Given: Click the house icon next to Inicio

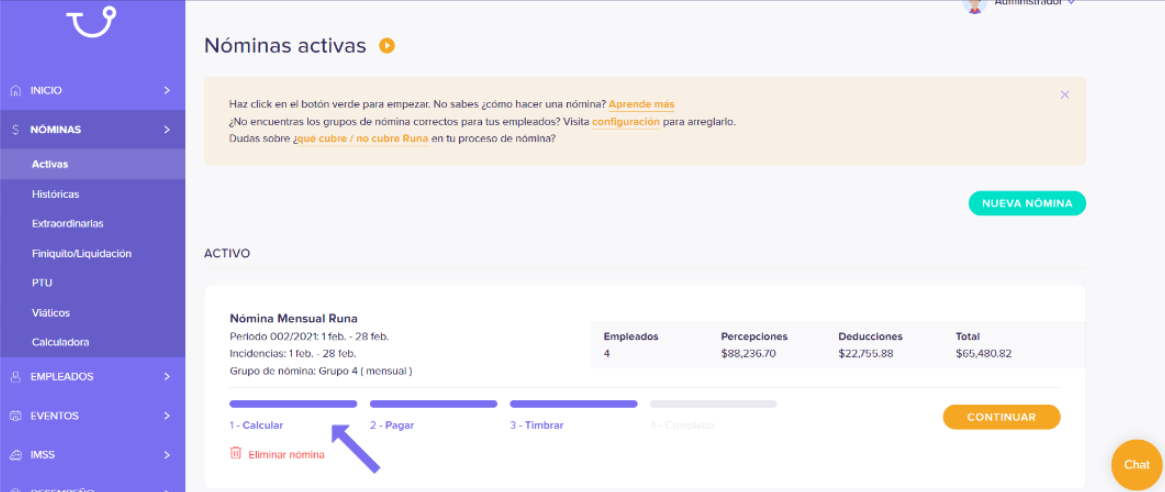Looking at the screenshot, I should [16, 91].
